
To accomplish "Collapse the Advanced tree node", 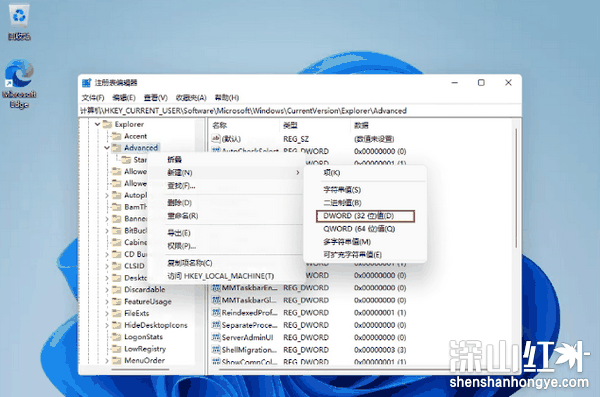I will [x=107, y=148].
